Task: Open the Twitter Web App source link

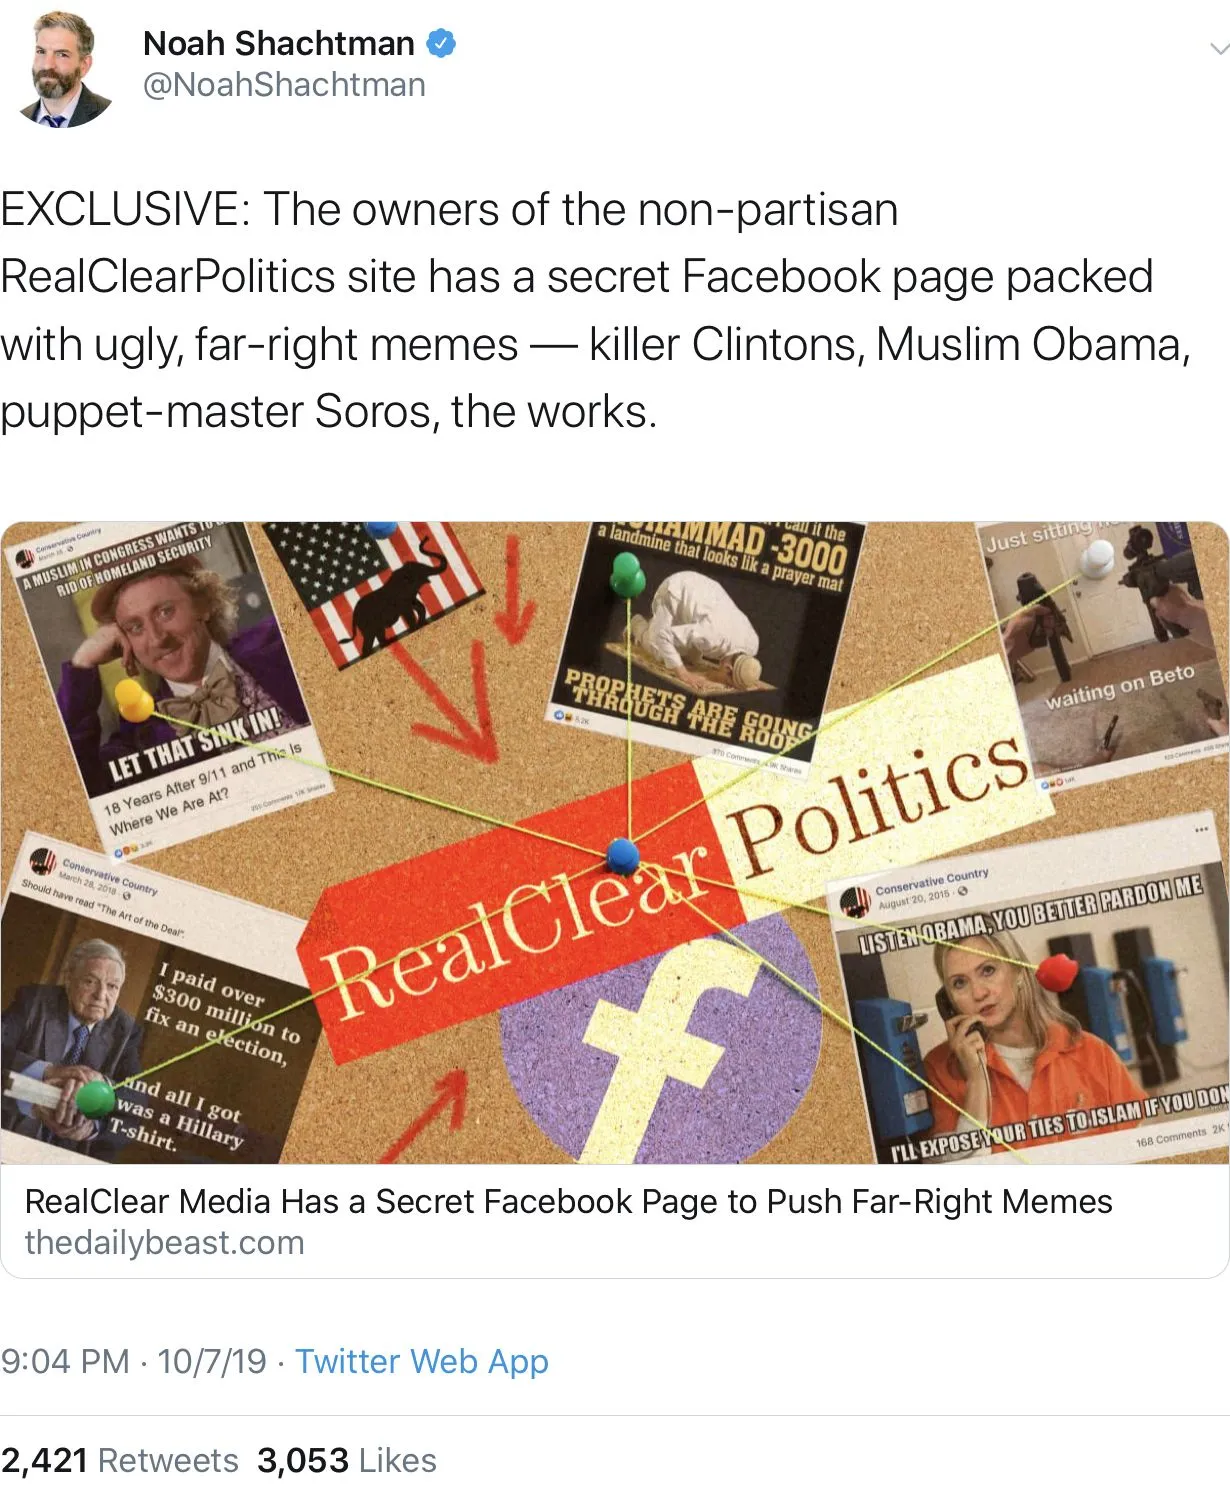Action: 422,1361
